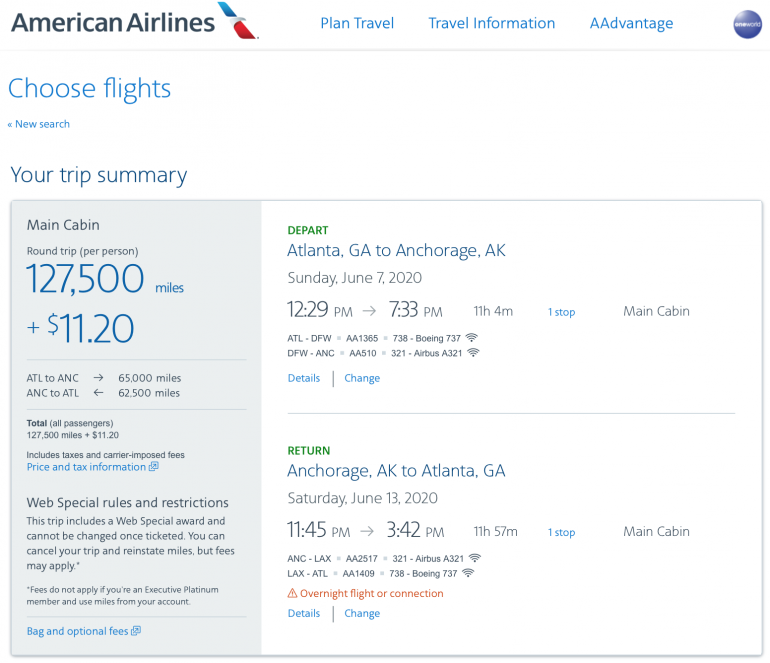
Task: Show 1 stop info for return flight
Action: point(561,533)
